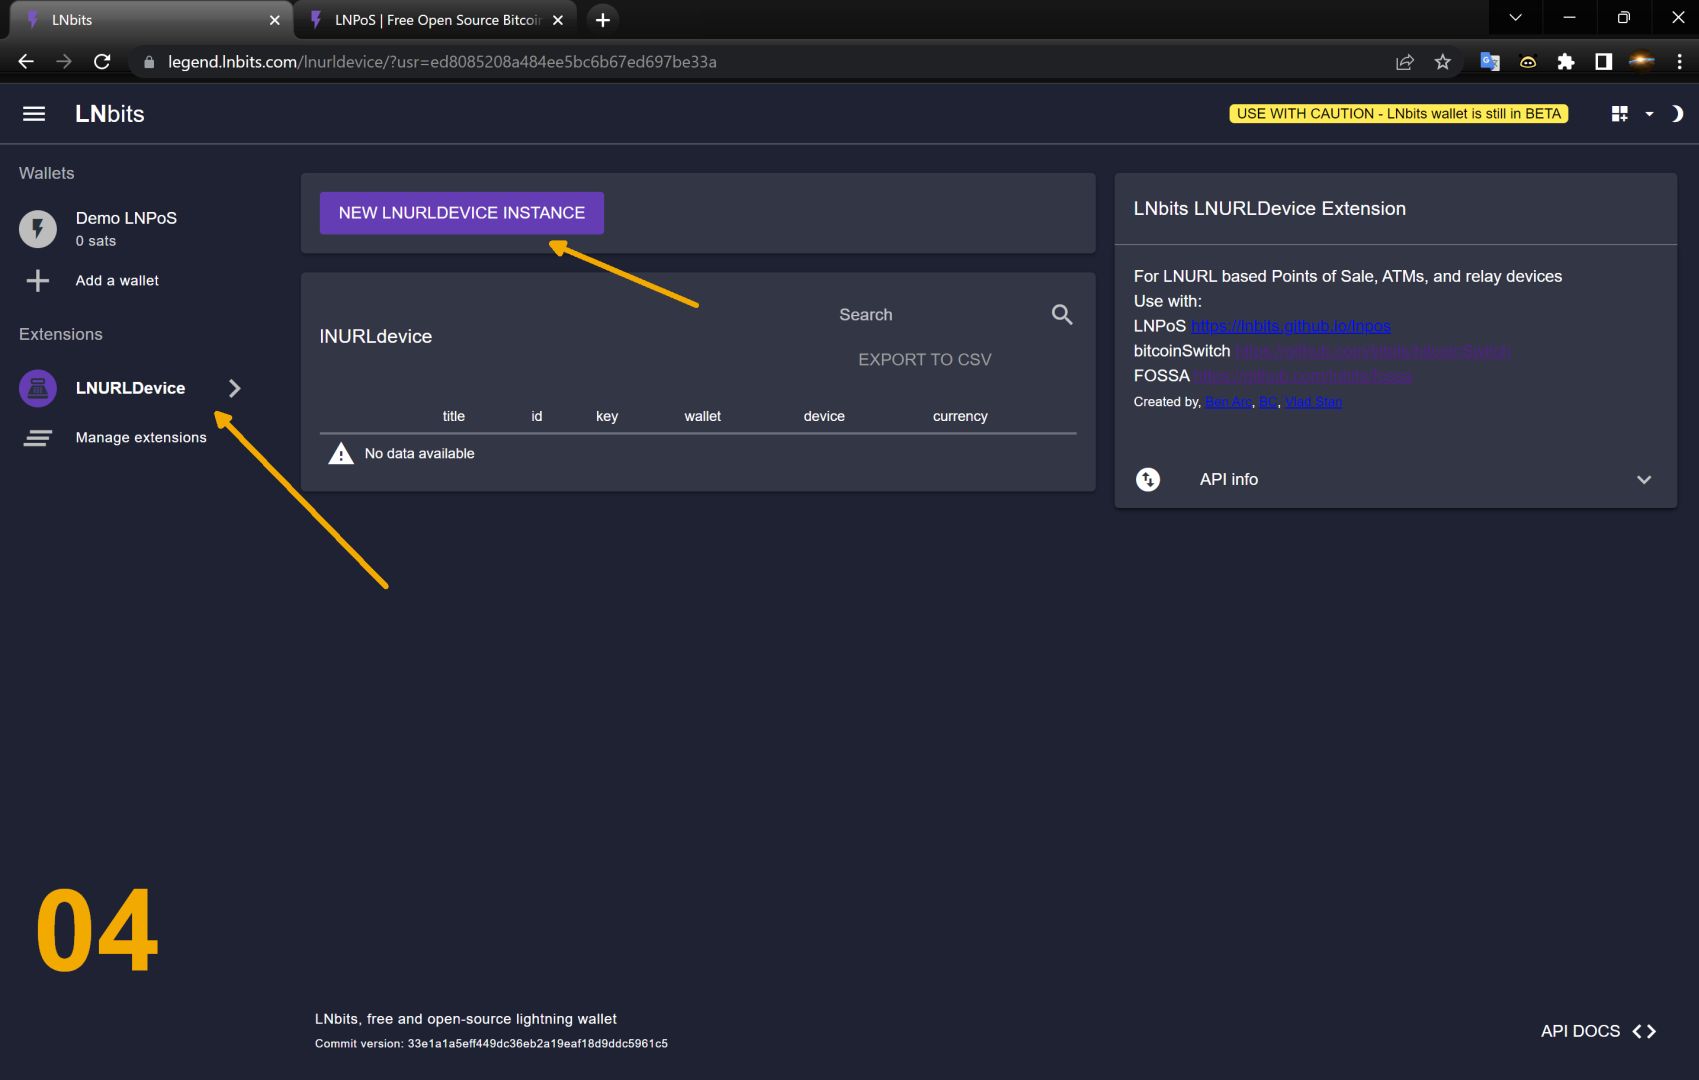Screen dimensions: 1699x1080
Task: Click the Manage extensions list icon
Action: (x=38, y=438)
